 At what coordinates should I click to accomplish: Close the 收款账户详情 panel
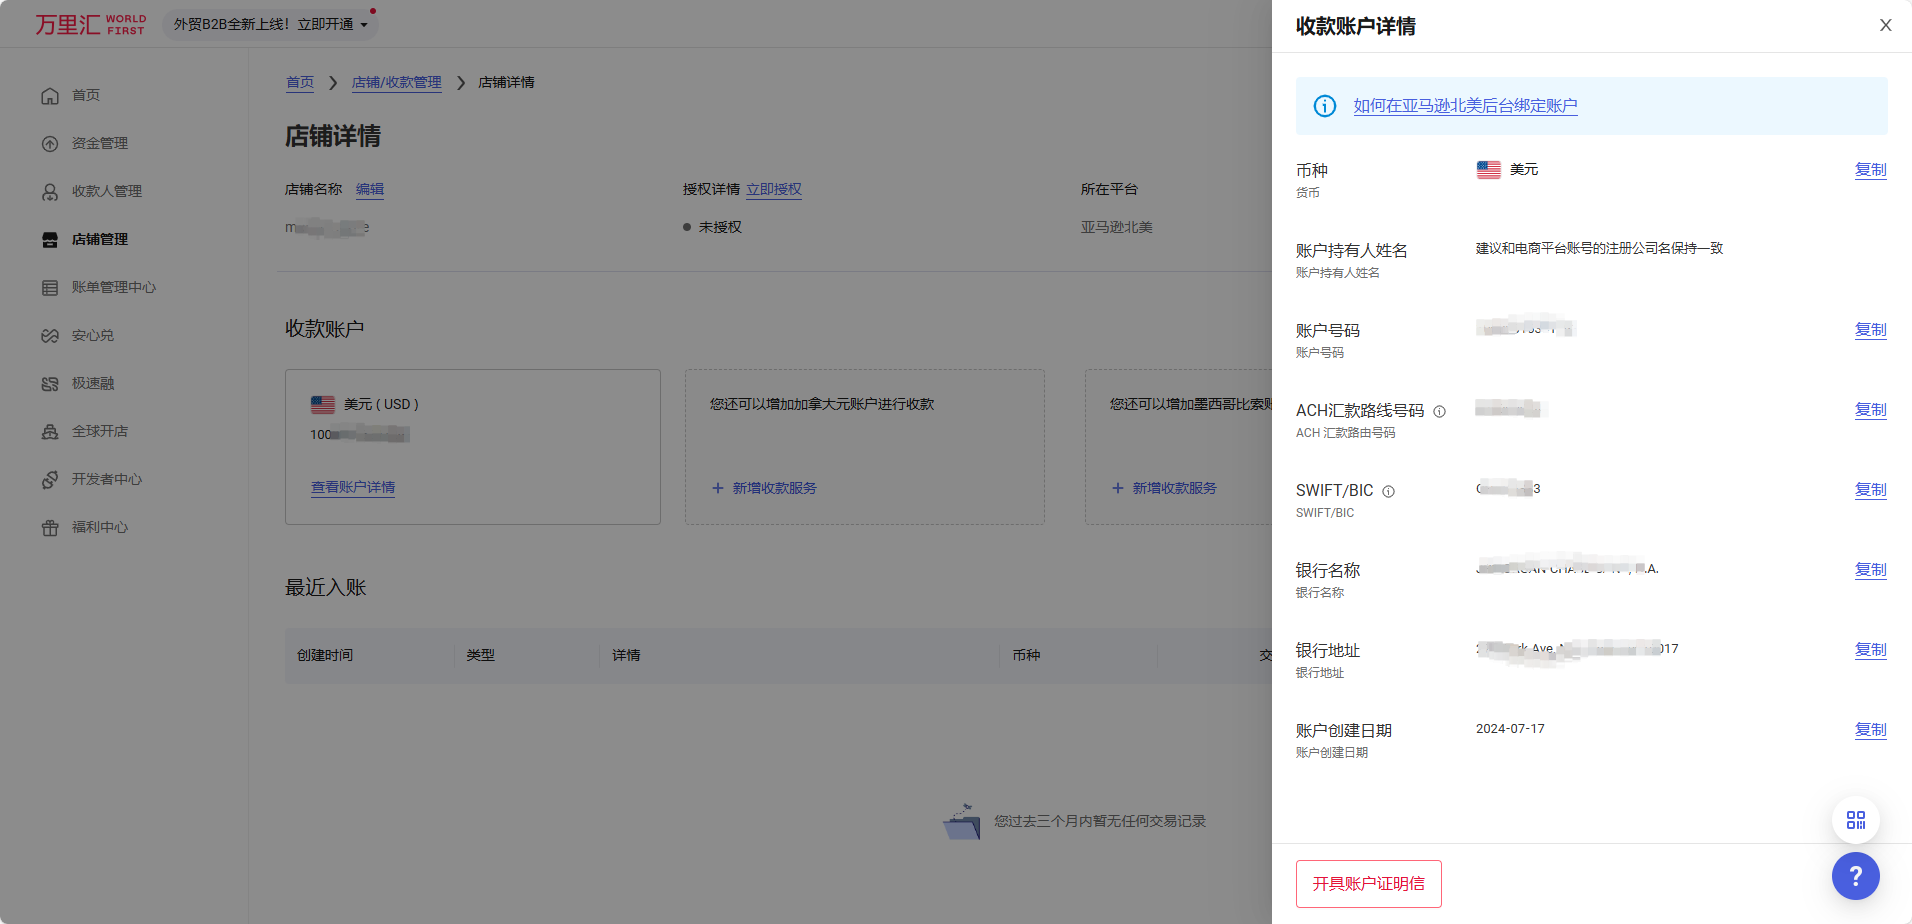coord(1886,25)
